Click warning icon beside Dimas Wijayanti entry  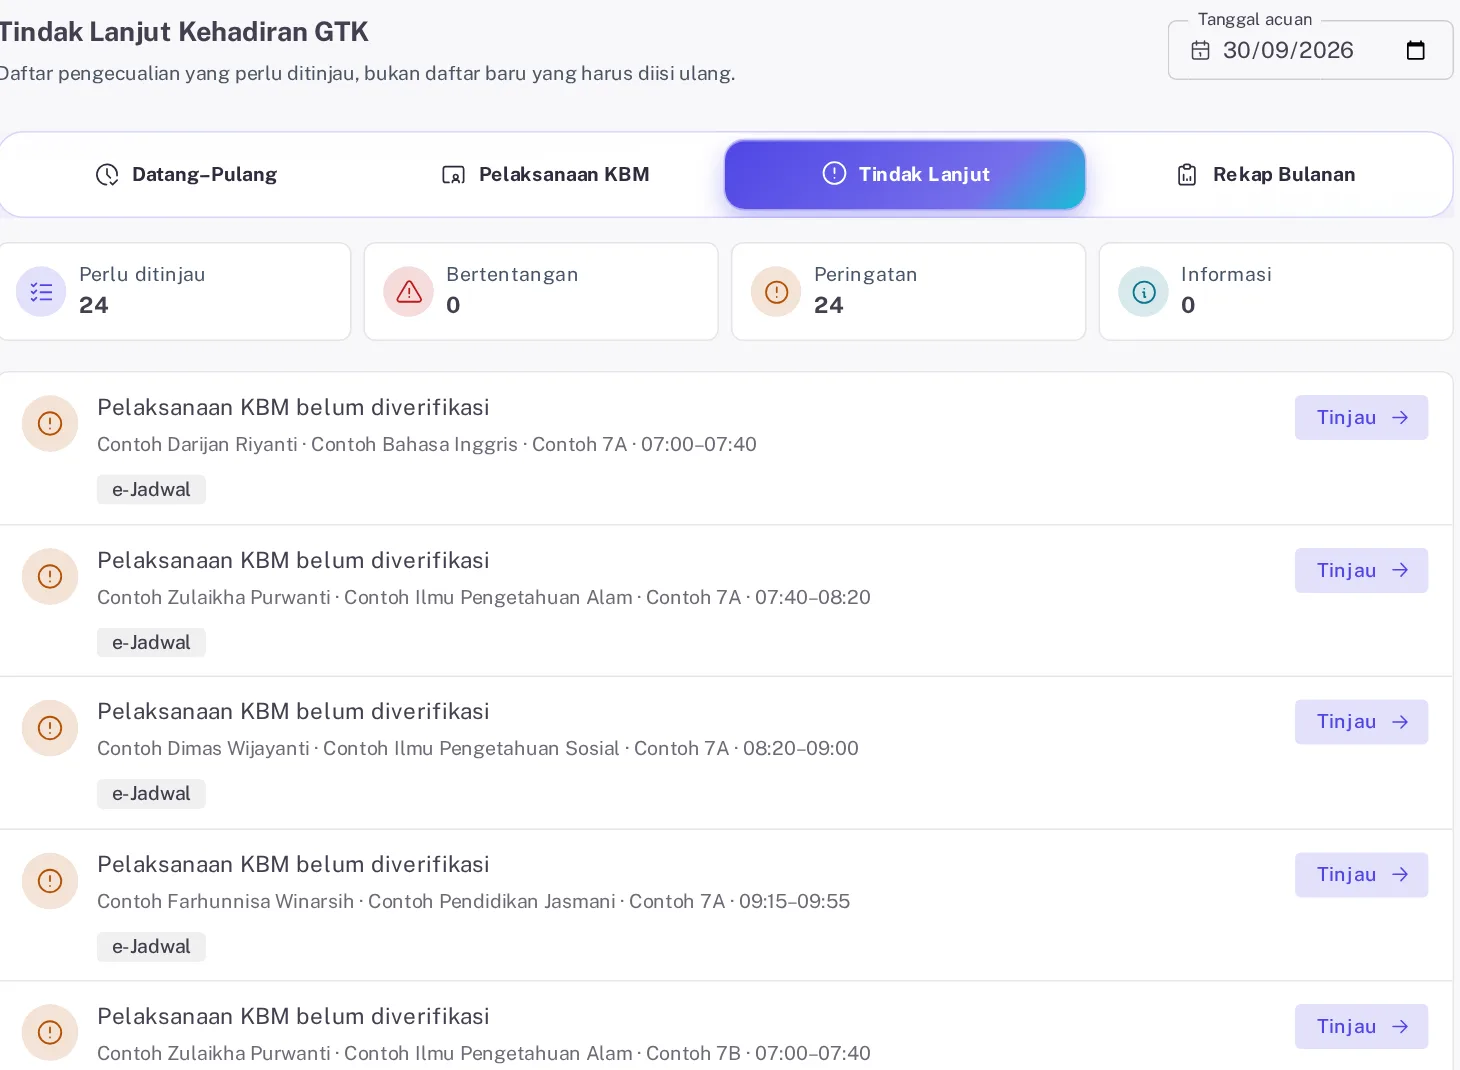50,728
